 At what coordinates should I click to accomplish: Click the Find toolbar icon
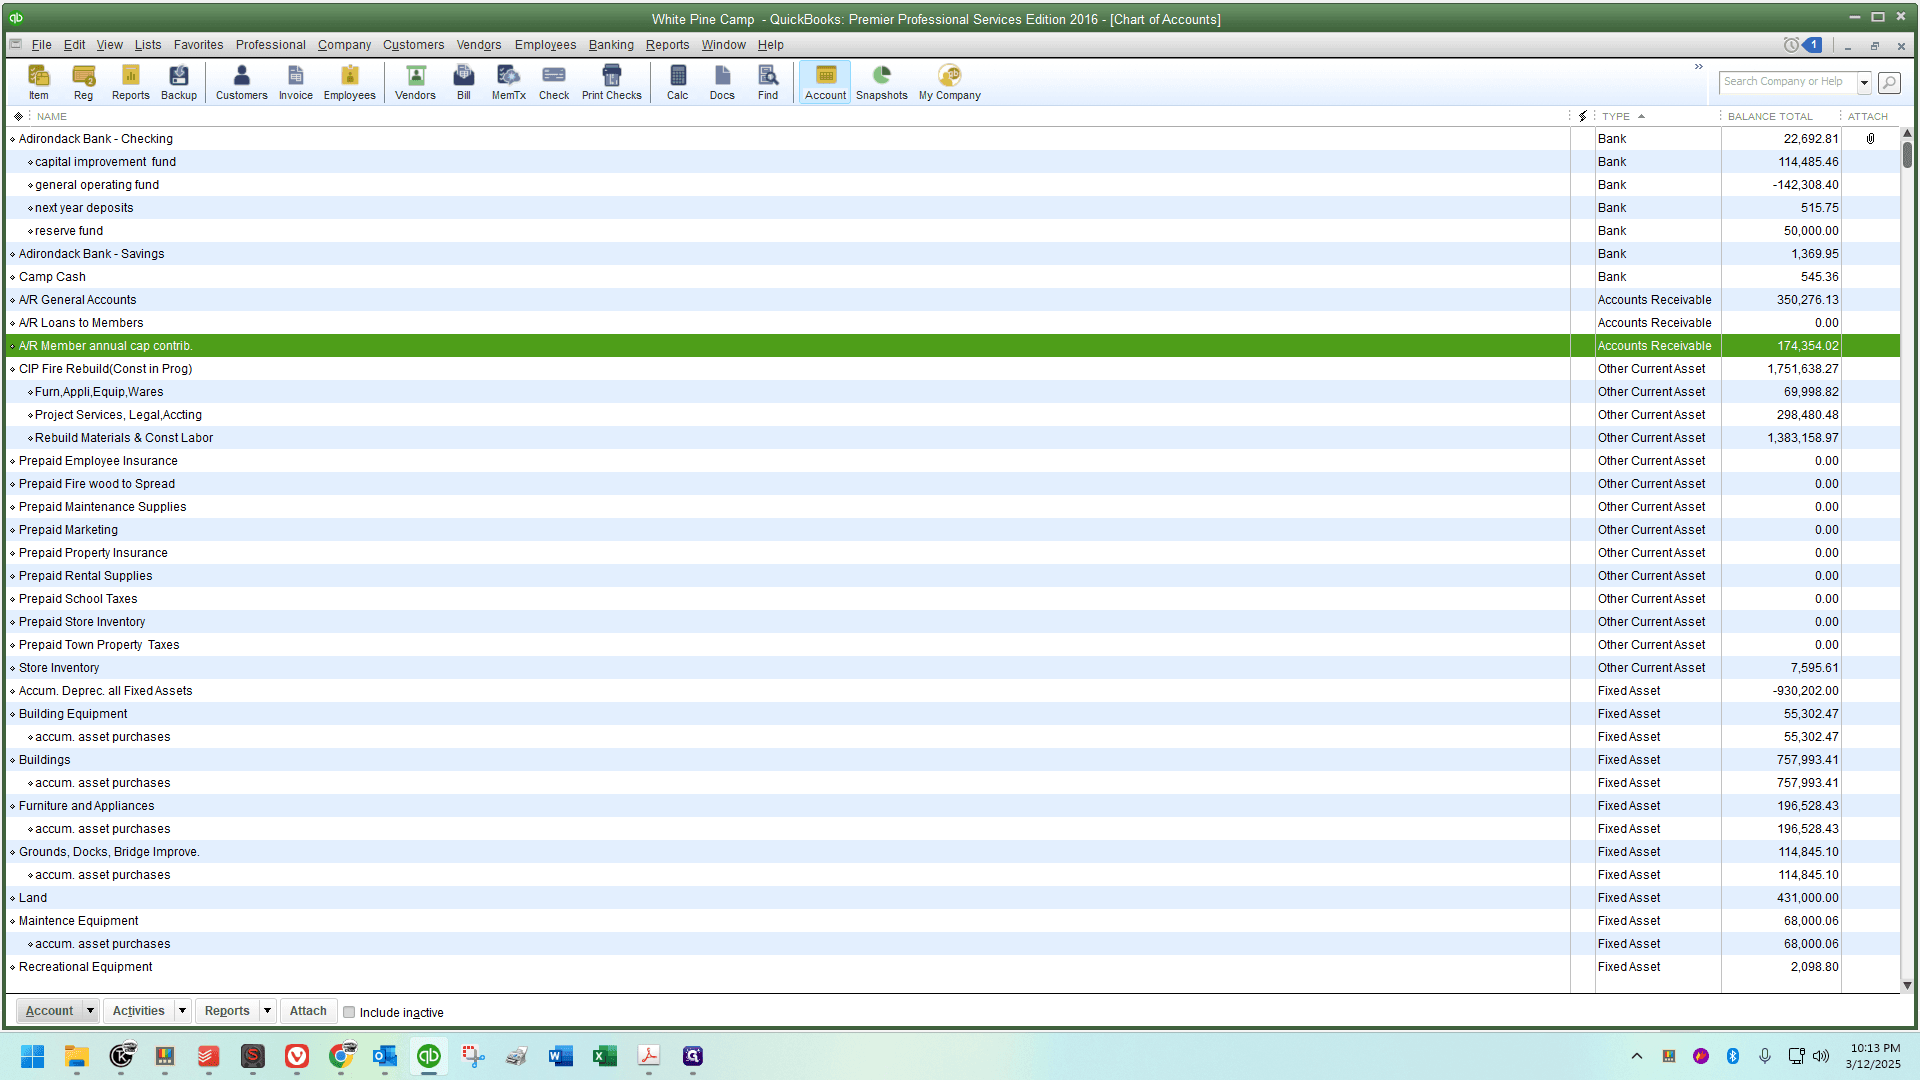pyautogui.click(x=767, y=82)
